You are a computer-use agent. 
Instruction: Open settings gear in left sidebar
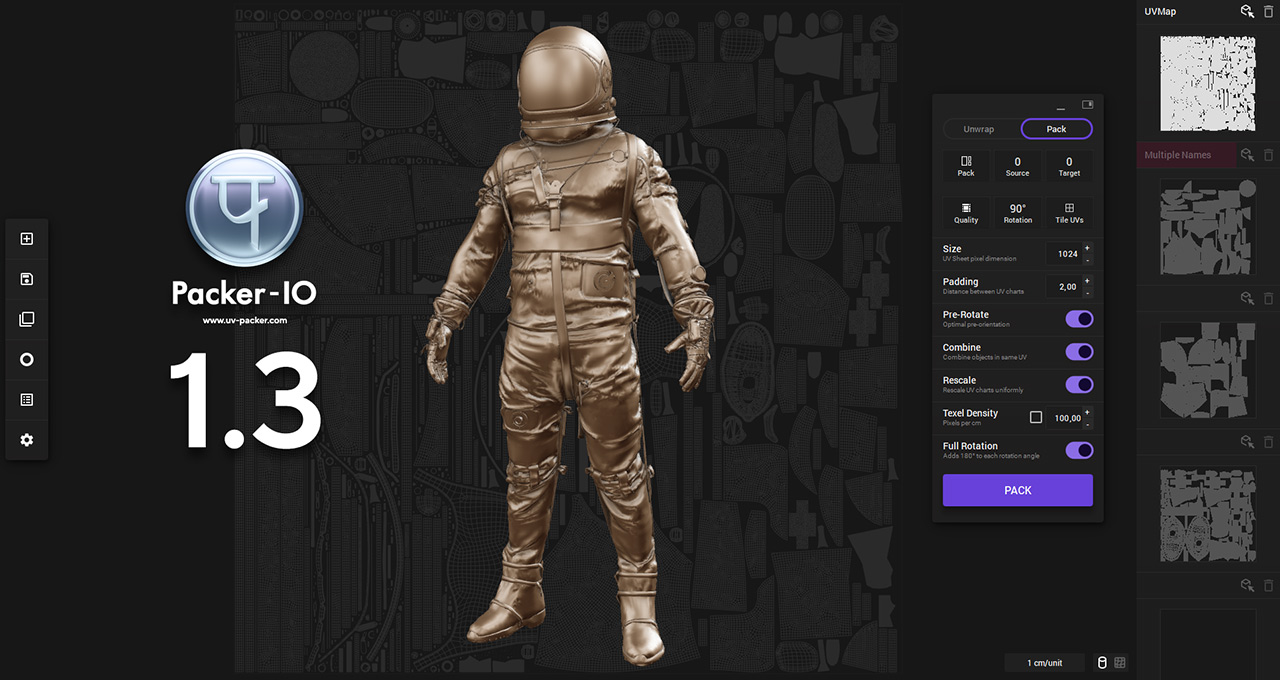pos(27,440)
